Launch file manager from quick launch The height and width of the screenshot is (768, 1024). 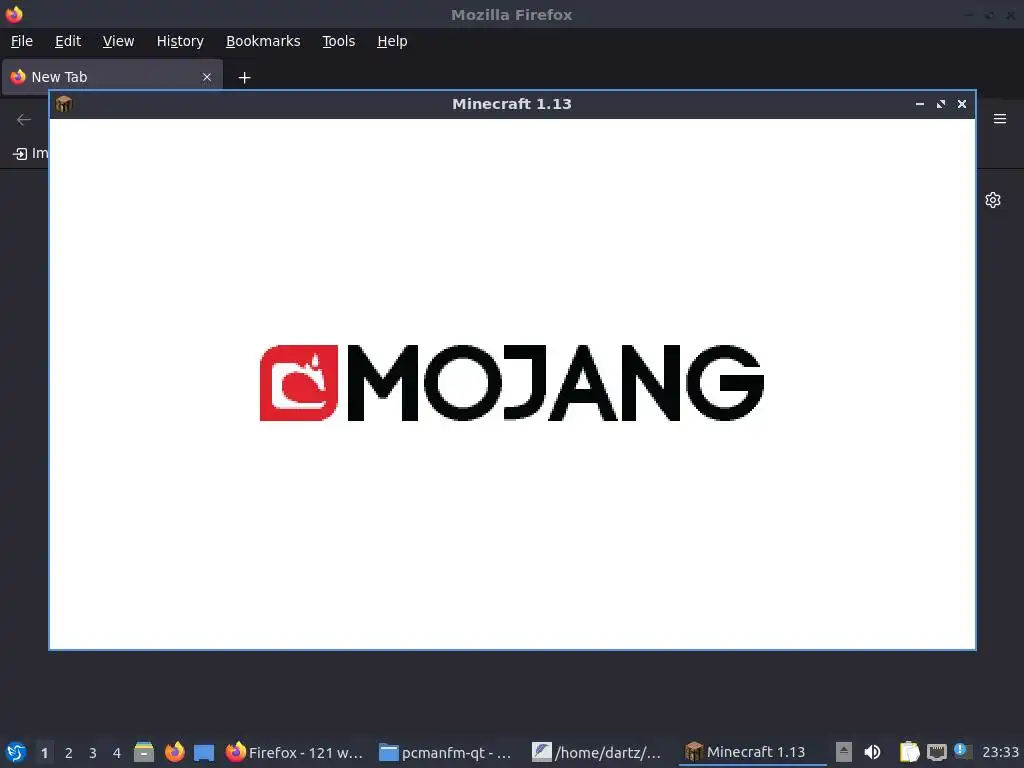144,752
